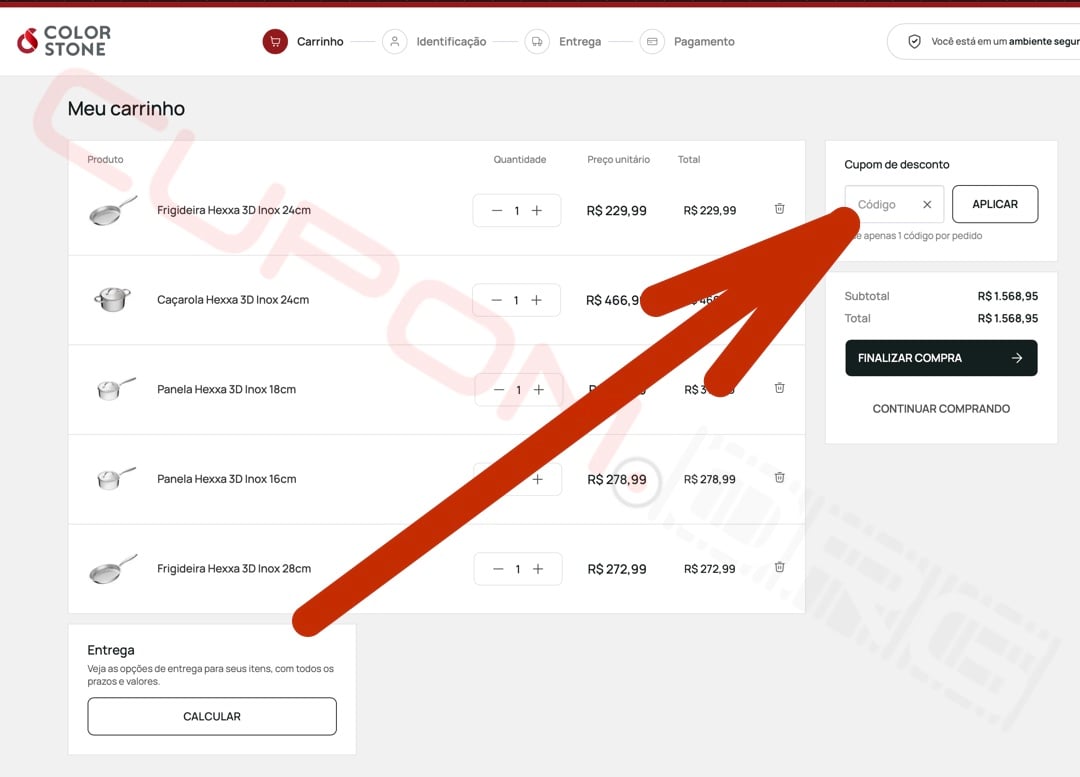This screenshot has width=1080, height=777.
Task: Open the Frigideira Hexxa 28cm product thumbnail
Action: pyautogui.click(x=113, y=569)
